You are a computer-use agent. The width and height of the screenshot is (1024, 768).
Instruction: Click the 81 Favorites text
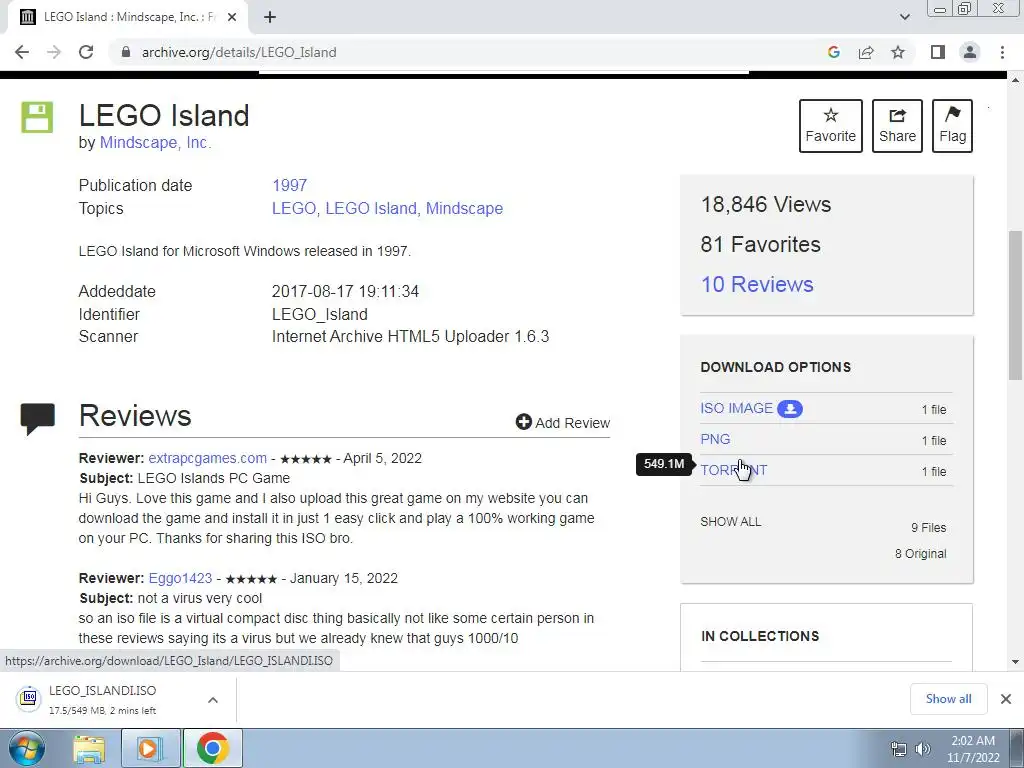coord(761,244)
